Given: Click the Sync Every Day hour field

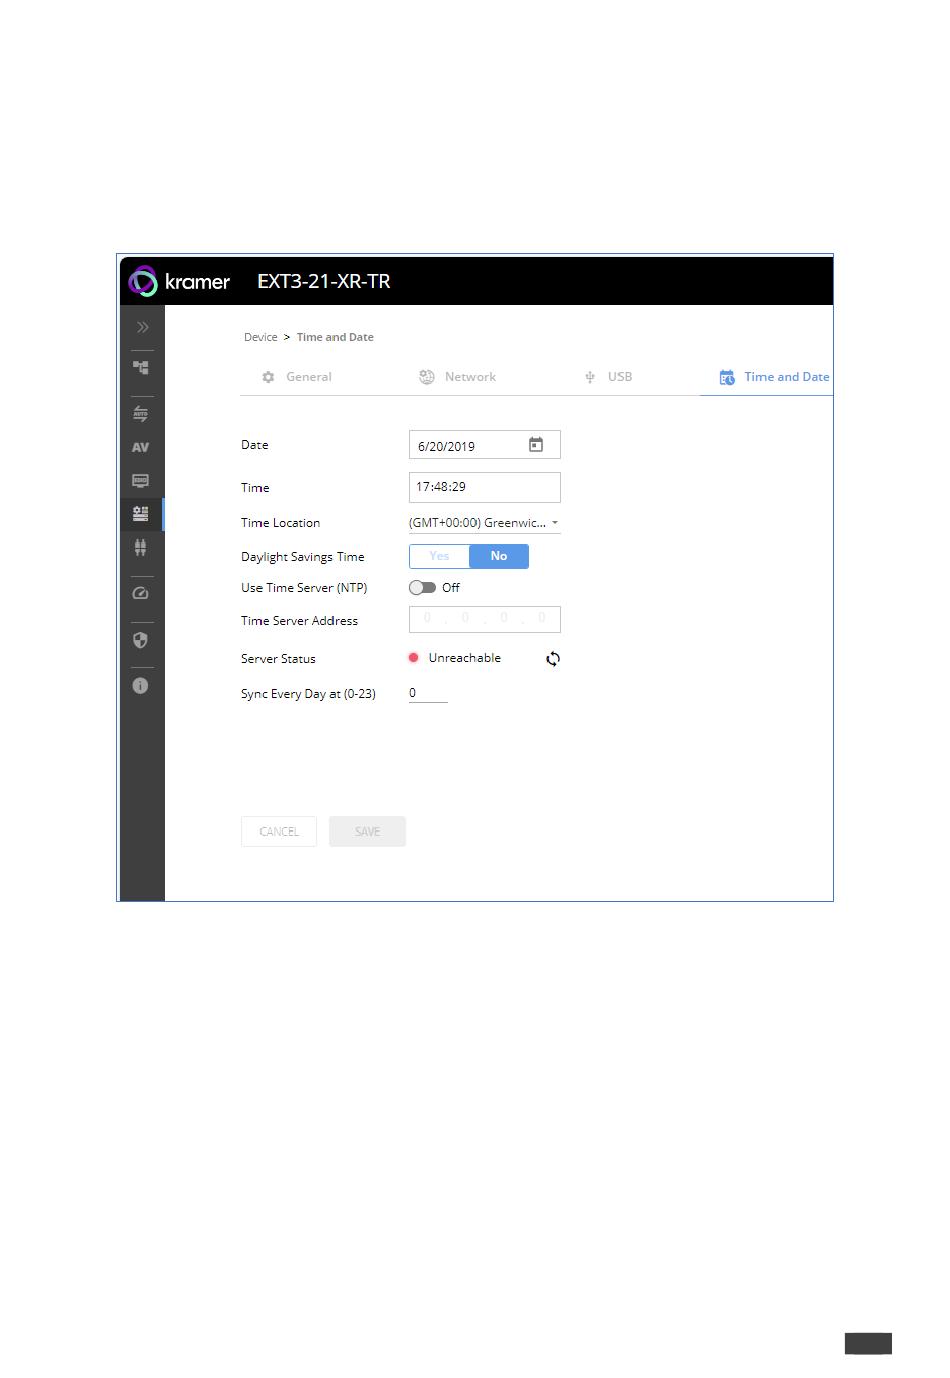Looking at the screenshot, I should tap(428, 693).
